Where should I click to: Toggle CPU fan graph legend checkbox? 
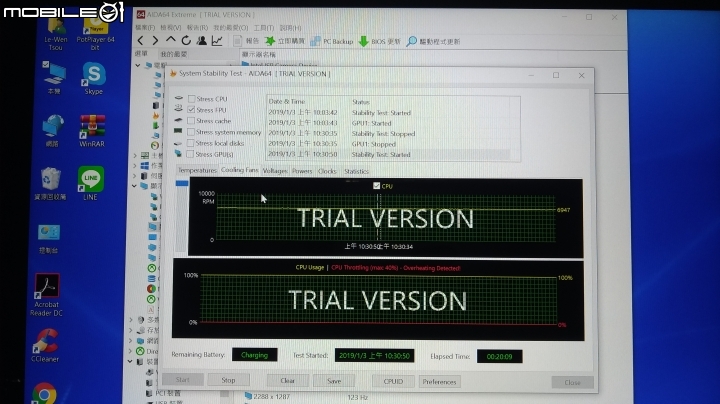[377, 186]
